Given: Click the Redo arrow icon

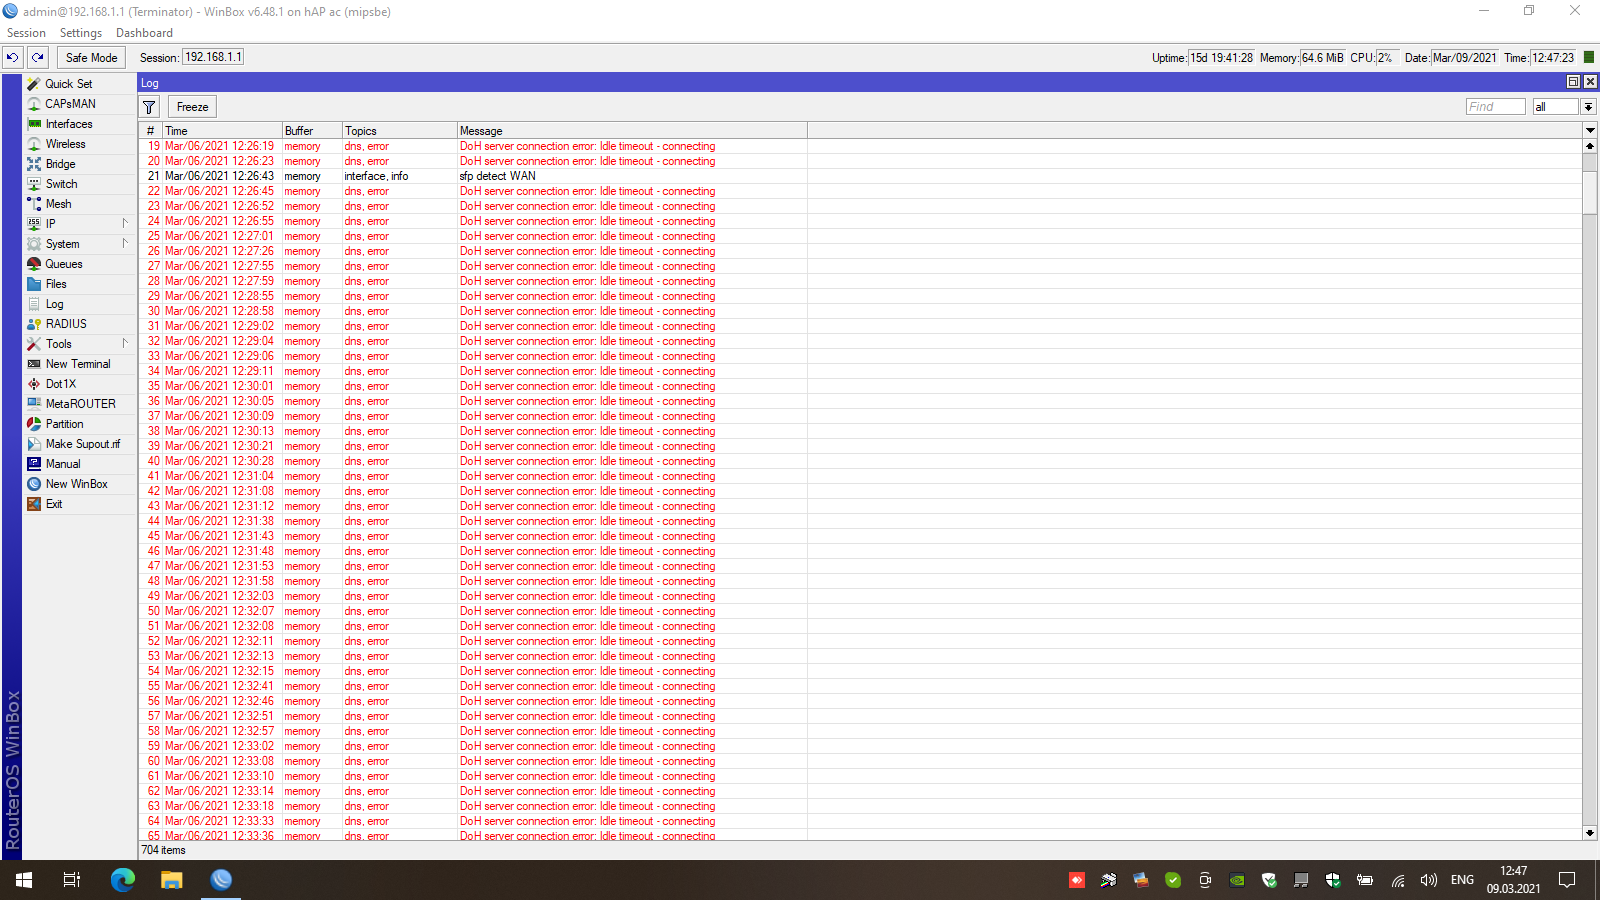Looking at the screenshot, I should [x=37, y=58].
